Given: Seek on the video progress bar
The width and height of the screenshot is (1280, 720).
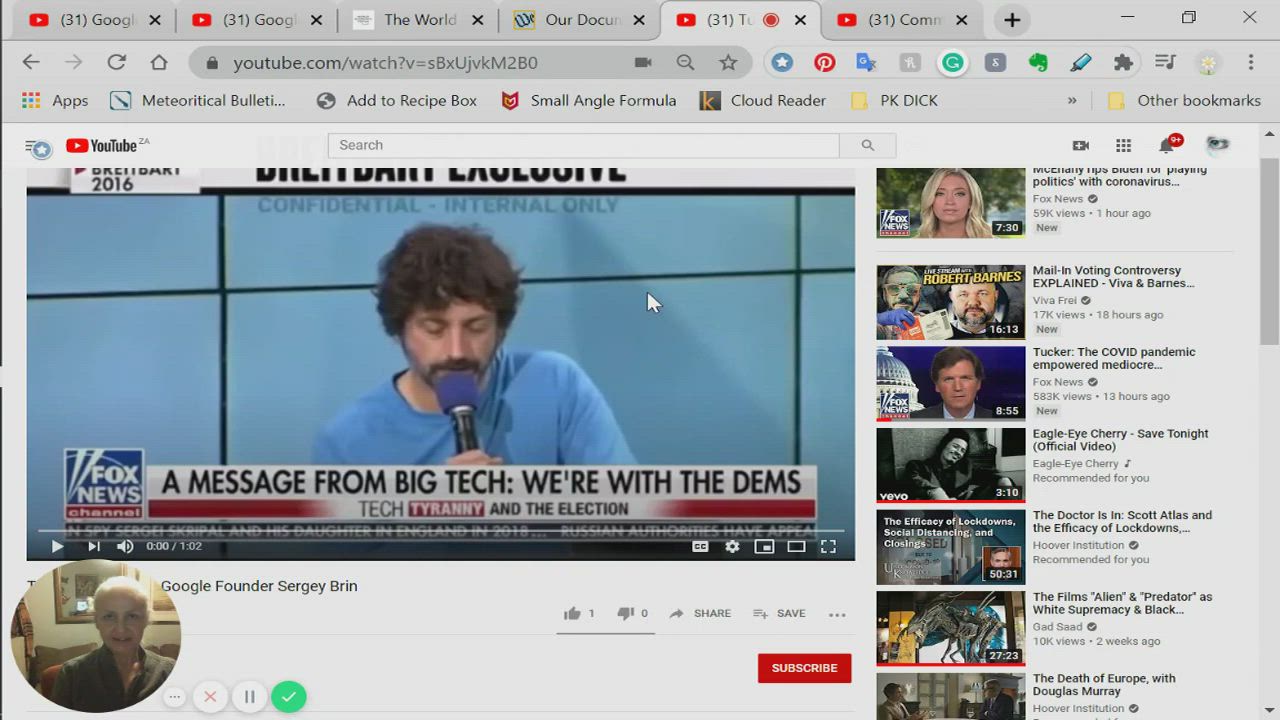Looking at the screenshot, I should tap(440, 531).
